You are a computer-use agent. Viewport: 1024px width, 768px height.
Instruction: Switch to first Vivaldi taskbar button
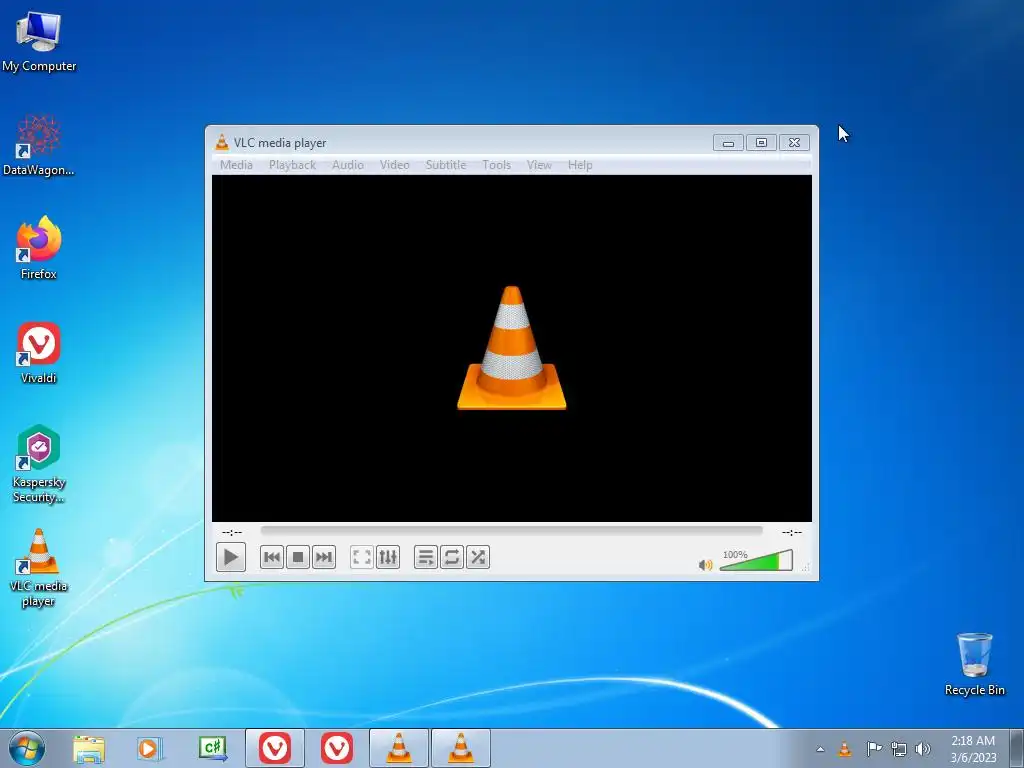click(x=275, y=748)
